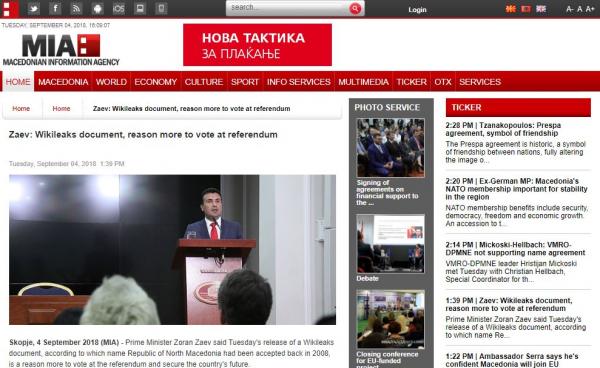Open the MACEDONIA menu section
This screenshot has height=368, width=600.
[x=63, y=82]
